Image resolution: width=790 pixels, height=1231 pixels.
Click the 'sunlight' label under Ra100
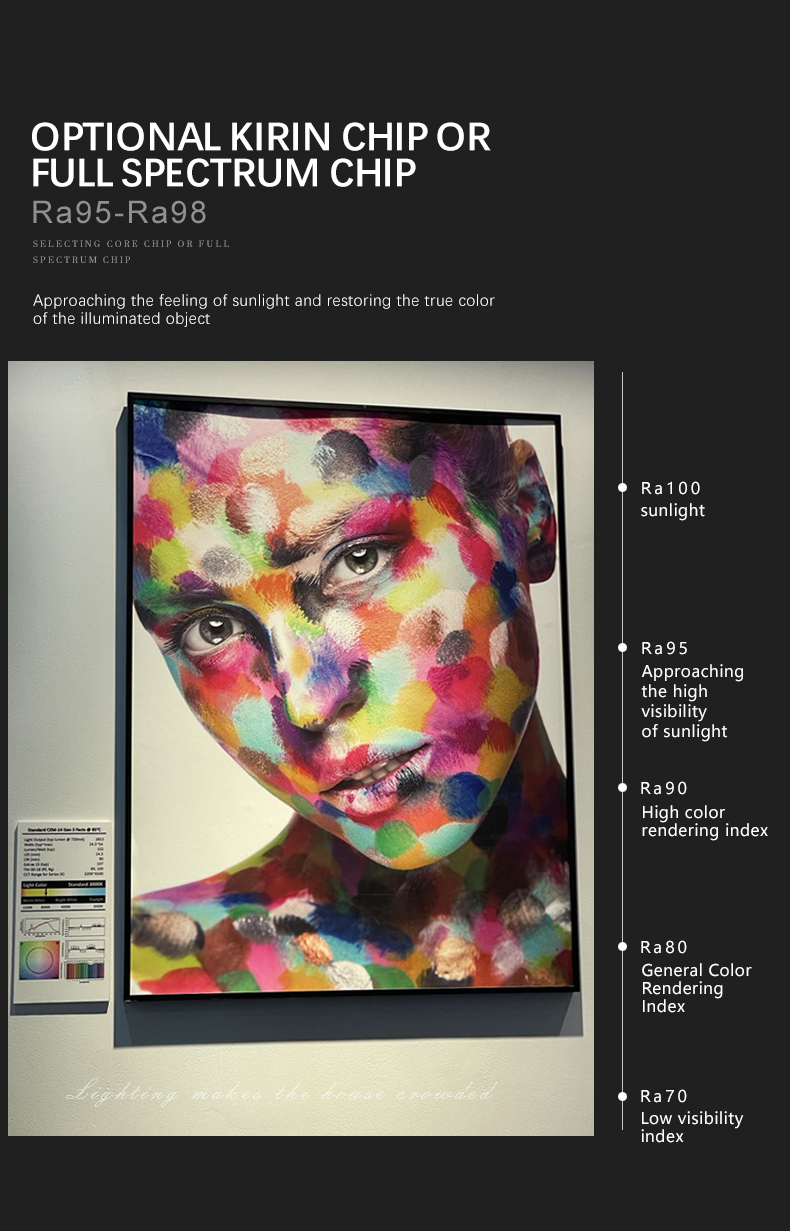(673, 511)
